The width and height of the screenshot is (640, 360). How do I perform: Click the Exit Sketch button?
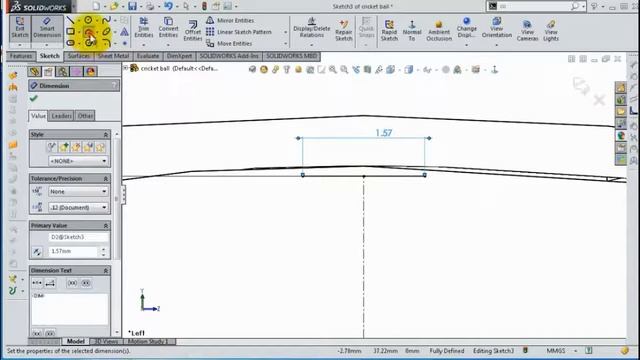pos(20,28)
